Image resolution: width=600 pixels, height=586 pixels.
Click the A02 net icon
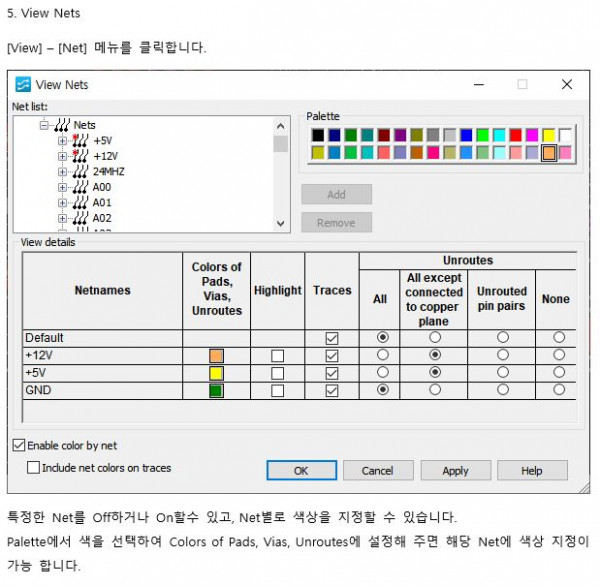[x=79, y=218]
